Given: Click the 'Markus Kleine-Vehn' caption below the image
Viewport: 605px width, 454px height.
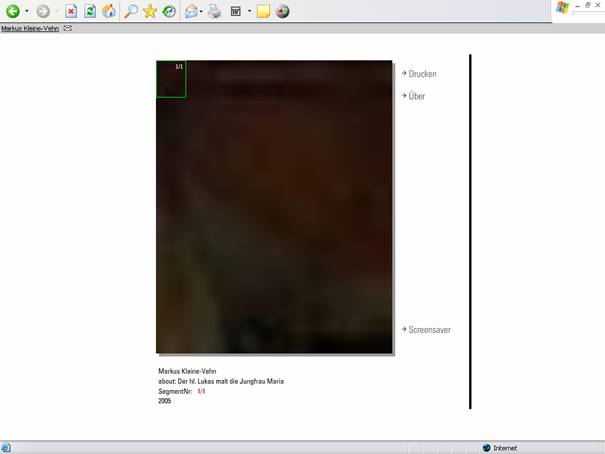Looking at the screenshot, I should [x=187, y=371].
